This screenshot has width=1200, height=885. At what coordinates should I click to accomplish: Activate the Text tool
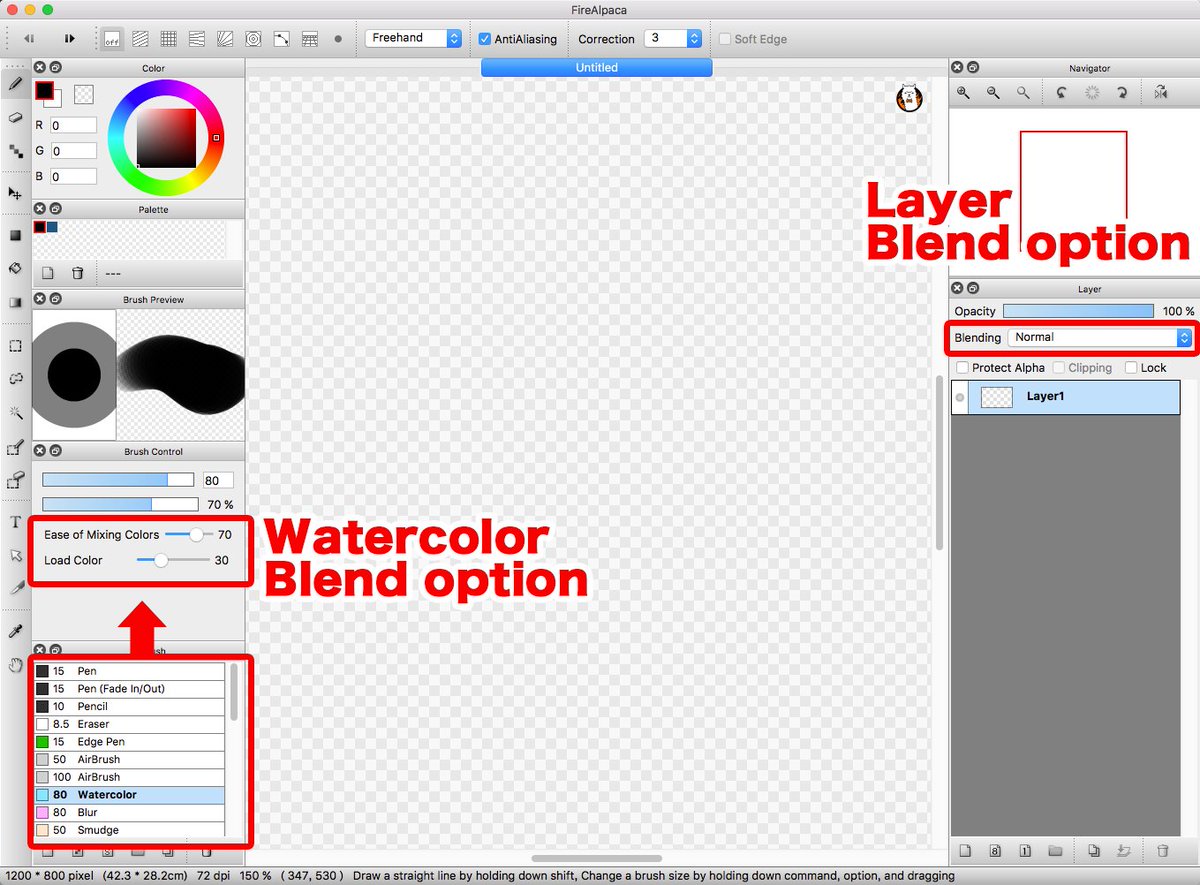[13, 521]
